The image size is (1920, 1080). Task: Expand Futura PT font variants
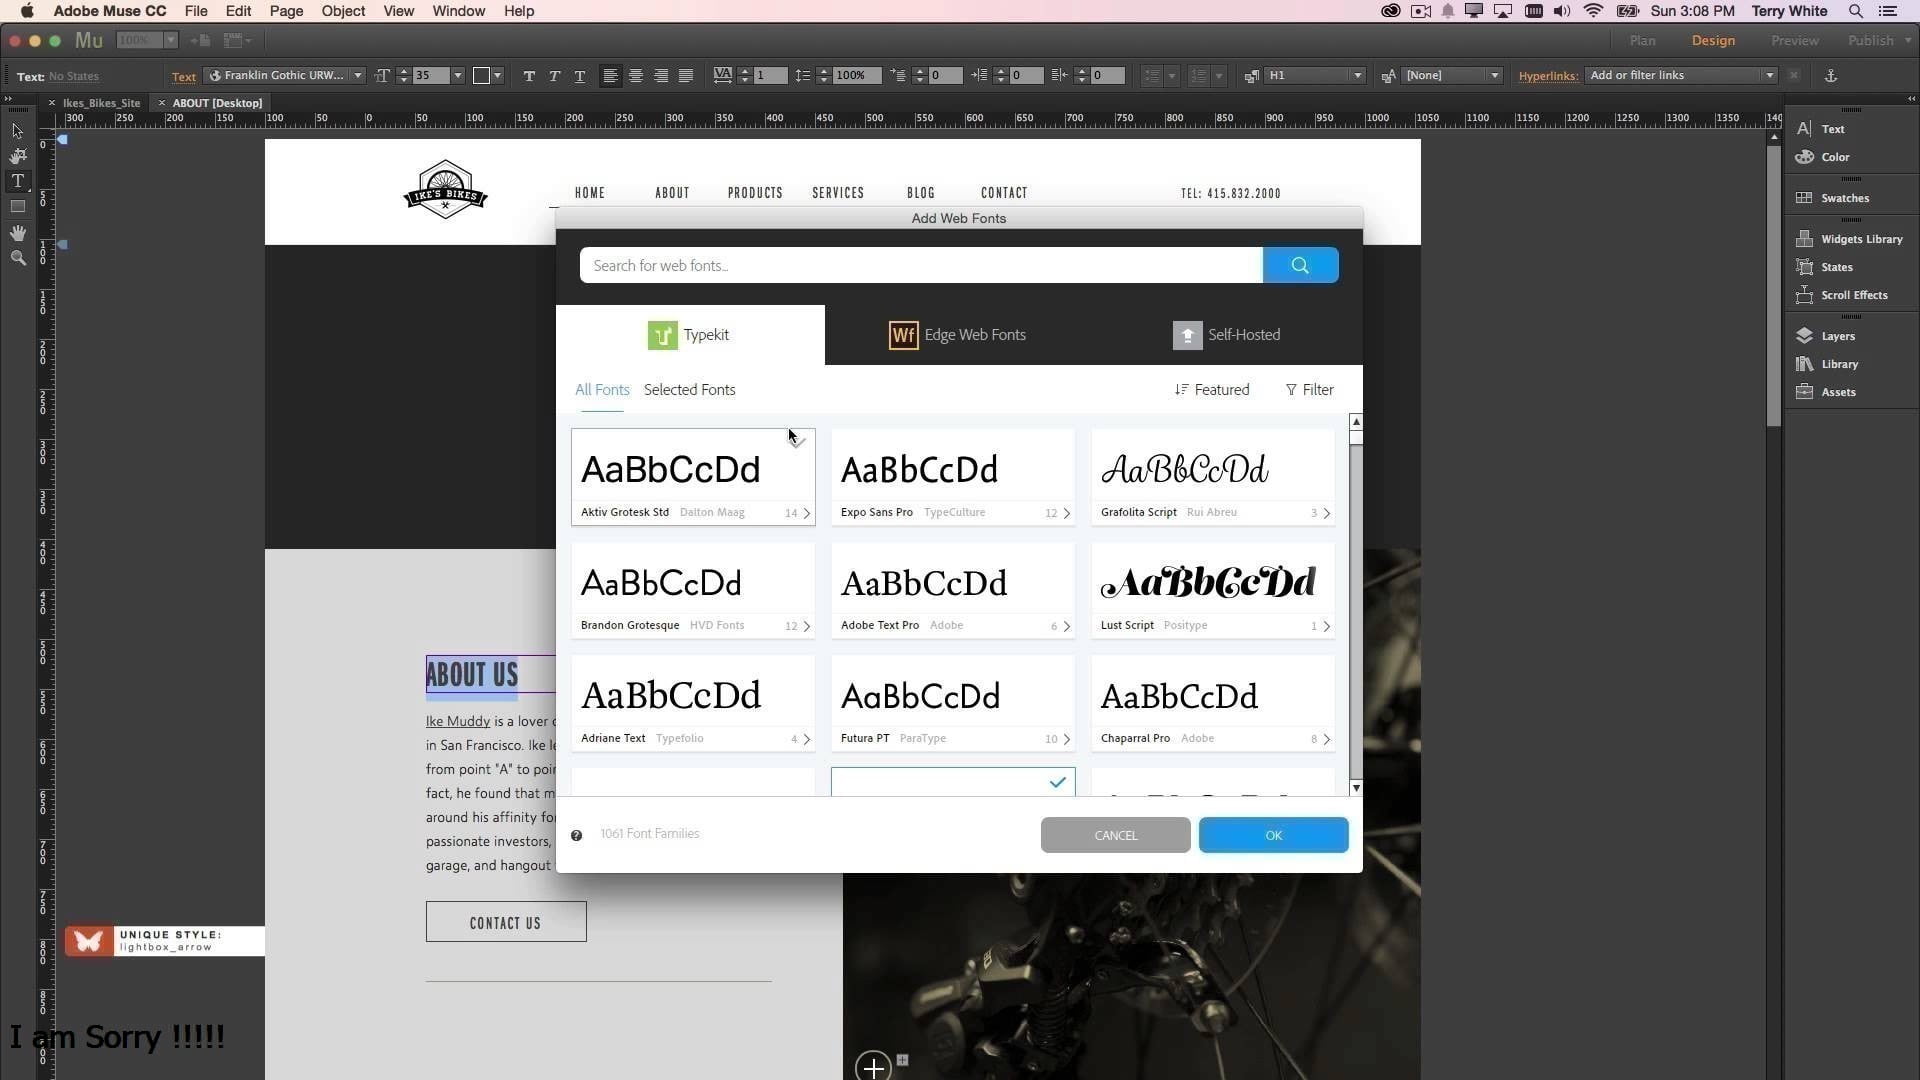click(1066, 739)
